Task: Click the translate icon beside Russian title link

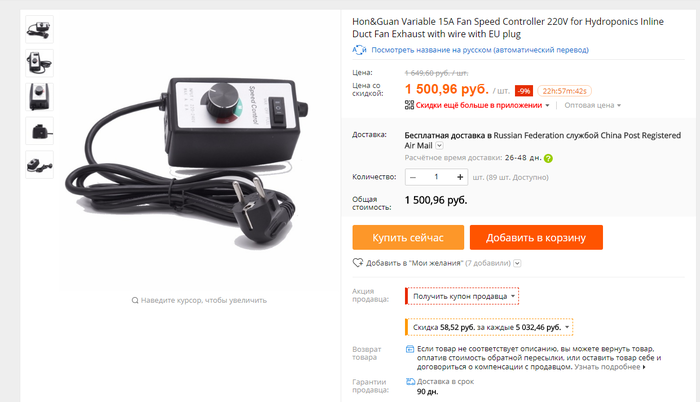Action: click(x=359, y=50)
